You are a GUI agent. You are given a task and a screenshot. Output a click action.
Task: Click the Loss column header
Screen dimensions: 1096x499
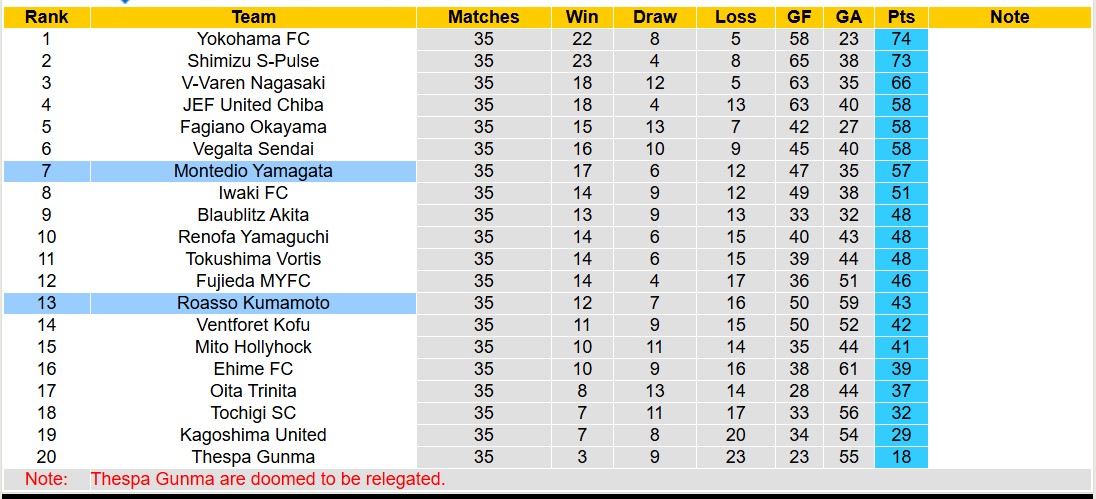736,17
